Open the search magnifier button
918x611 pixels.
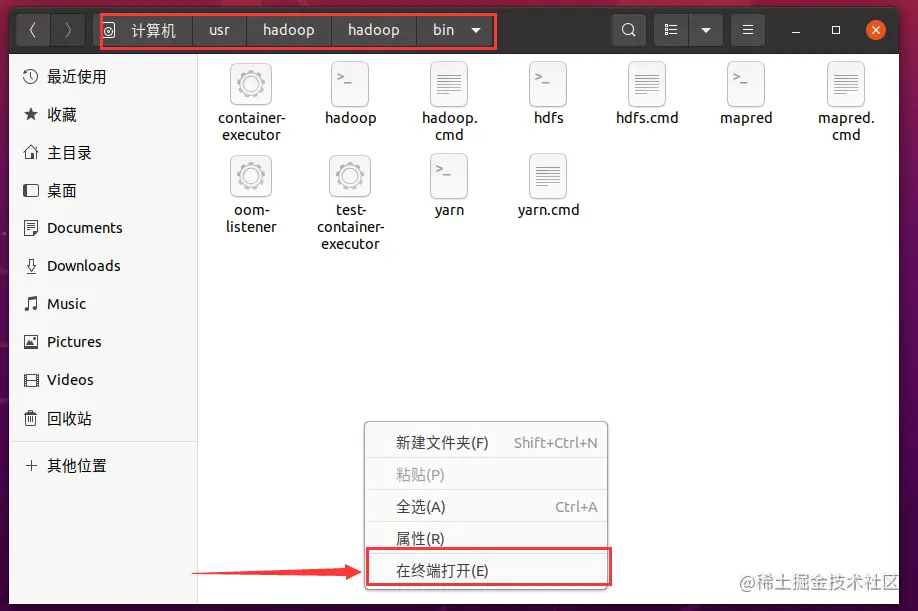pyautogui.click(x=628, y=30)
